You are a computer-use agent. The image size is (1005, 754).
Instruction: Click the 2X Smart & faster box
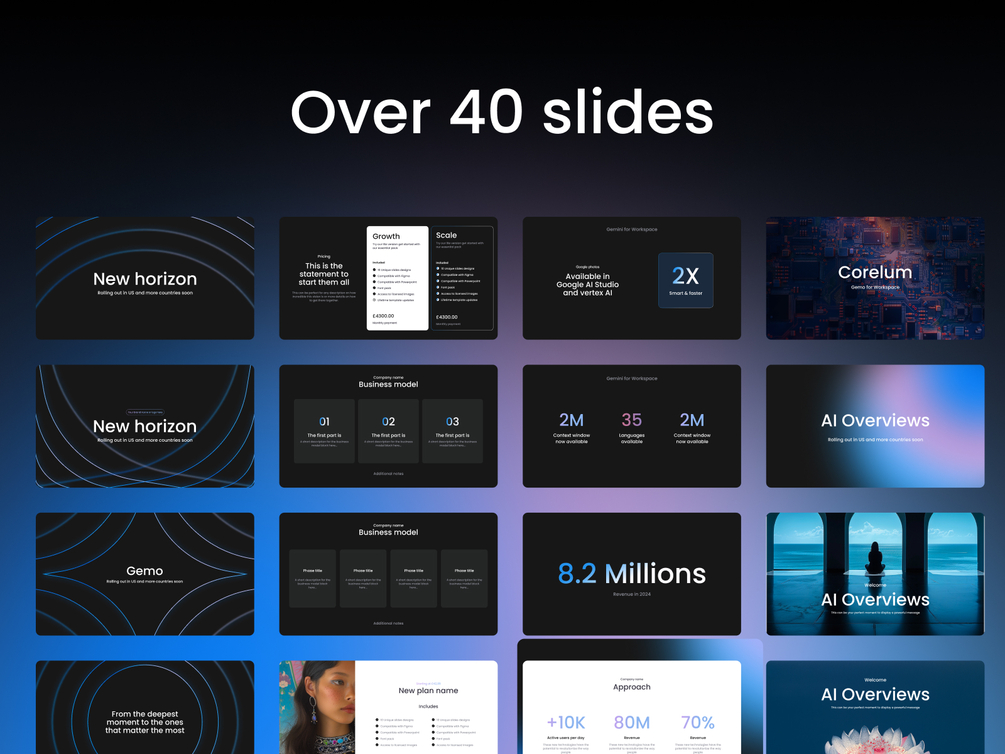click(x=686, y=280)
